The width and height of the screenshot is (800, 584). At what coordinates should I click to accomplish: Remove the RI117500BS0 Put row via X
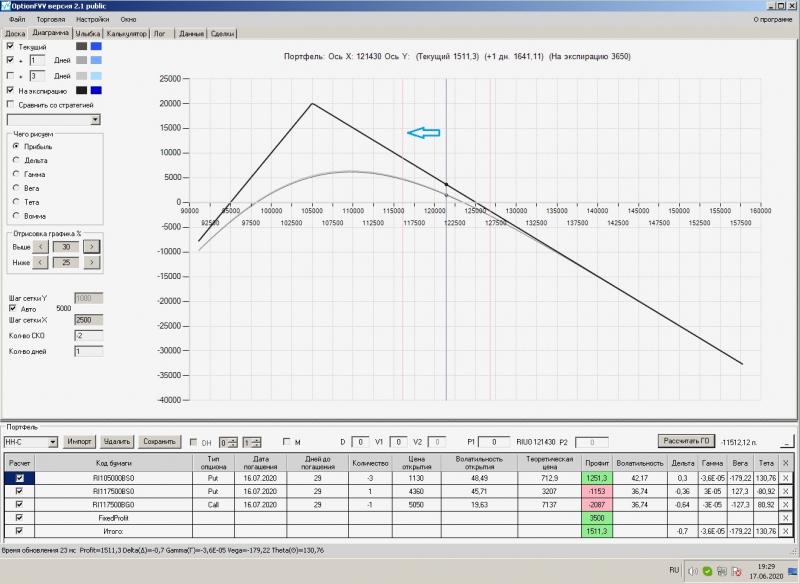(x=785, y=491)
